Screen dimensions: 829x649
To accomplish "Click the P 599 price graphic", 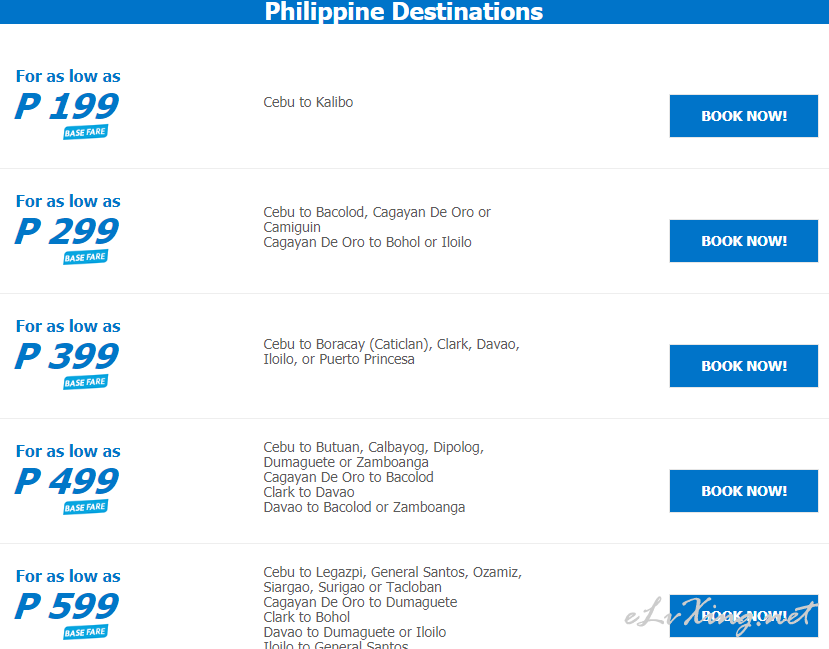I will (x=67, y=606).
